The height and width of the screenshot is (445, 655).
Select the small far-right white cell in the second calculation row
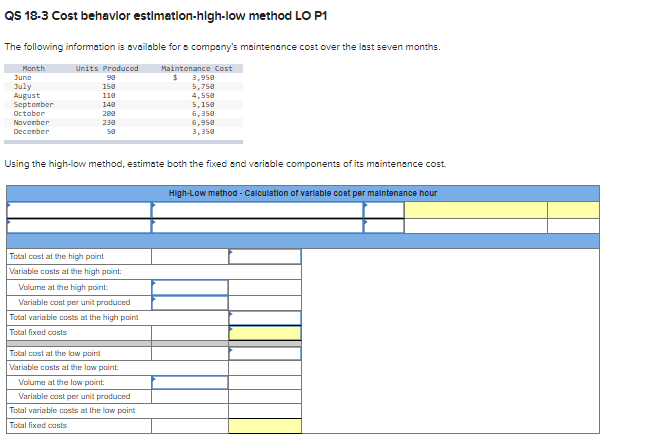point(574,226)
